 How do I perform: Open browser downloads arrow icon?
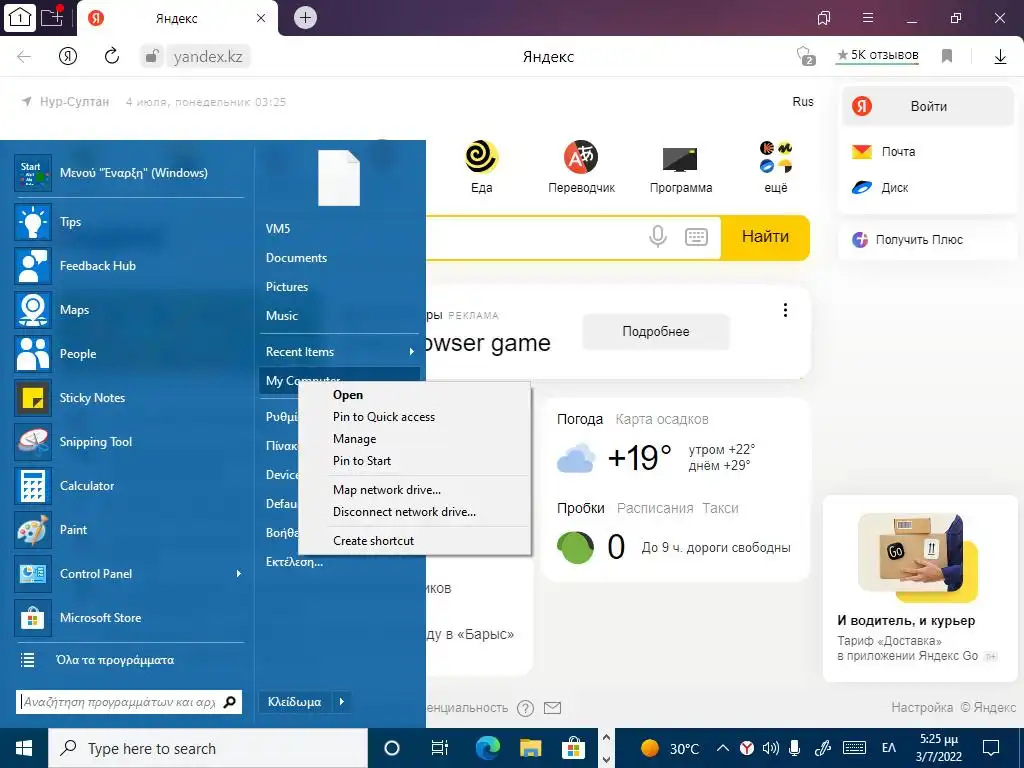tap(1000, 57)
